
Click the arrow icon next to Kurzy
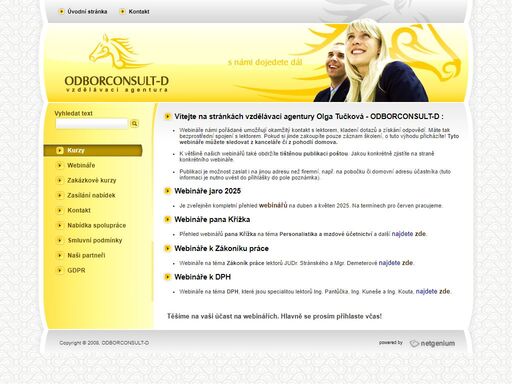point(60,151)
